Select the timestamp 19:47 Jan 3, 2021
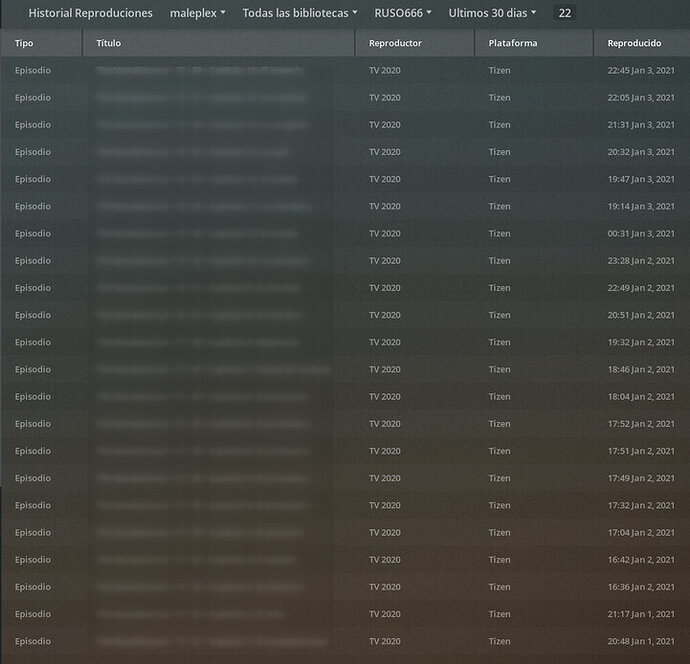The image size is (690, 664). [x=641, y=179]
